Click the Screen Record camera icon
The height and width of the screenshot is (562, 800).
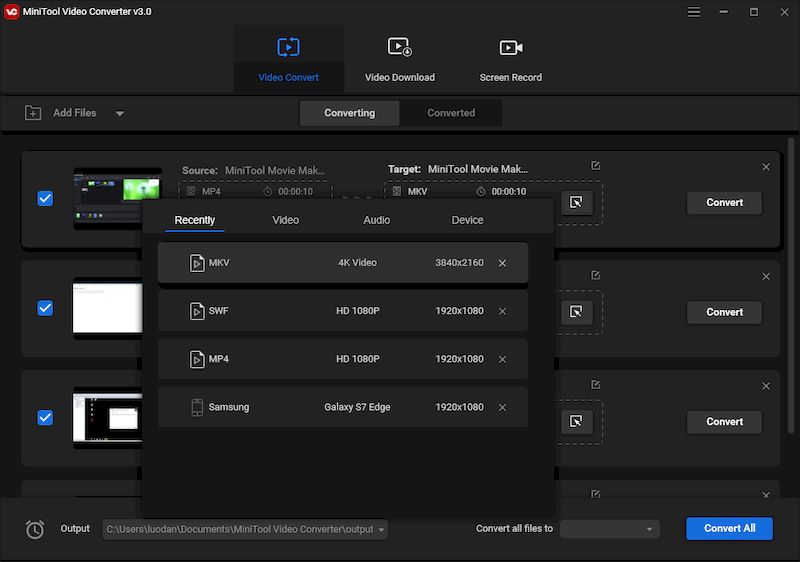tap(510, 47)
